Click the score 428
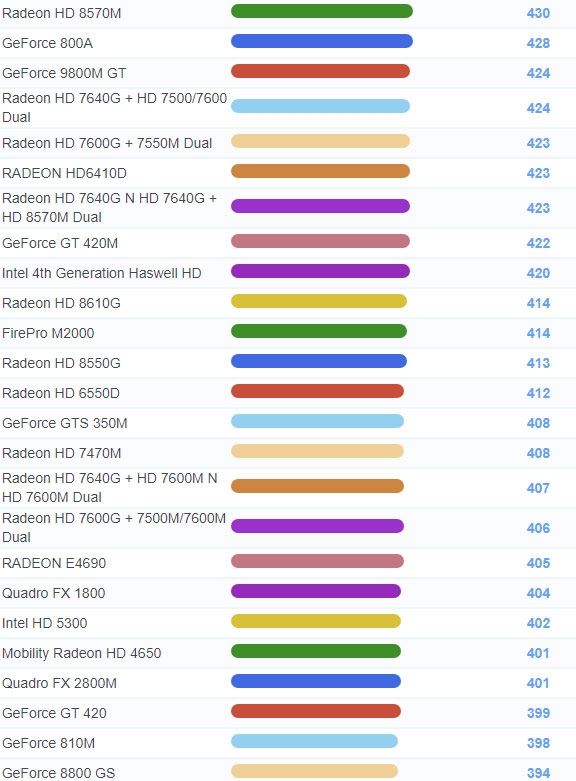This screenshot has height=781, width=576. tap(538, 43)
